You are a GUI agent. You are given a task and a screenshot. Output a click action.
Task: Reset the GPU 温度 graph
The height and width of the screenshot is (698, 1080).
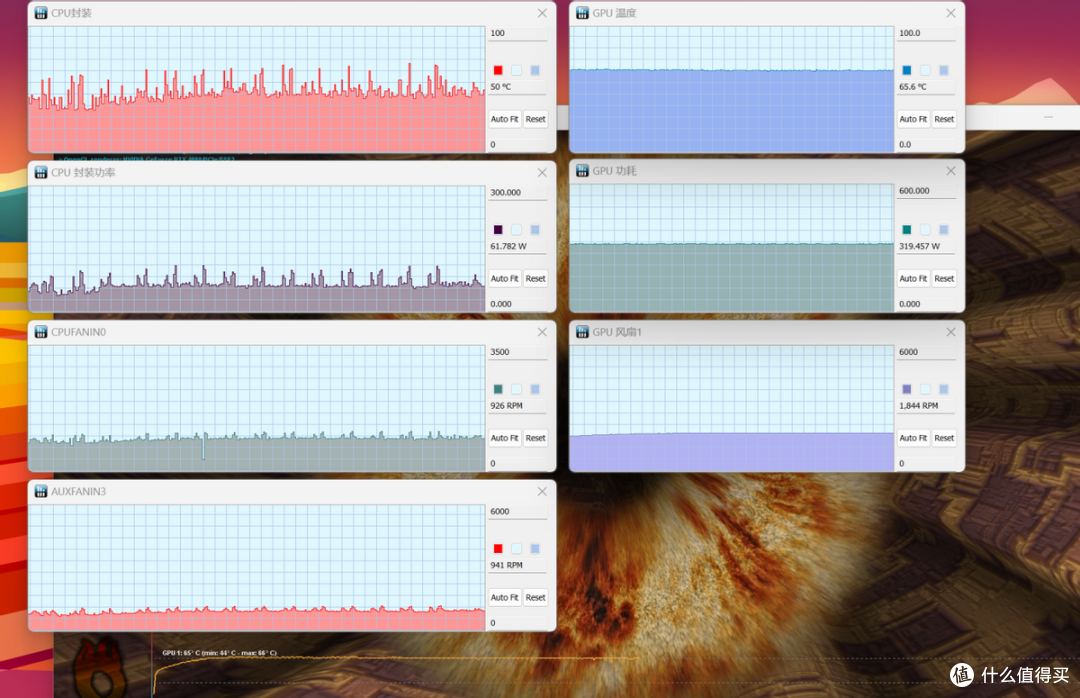[x=944, y=119]
